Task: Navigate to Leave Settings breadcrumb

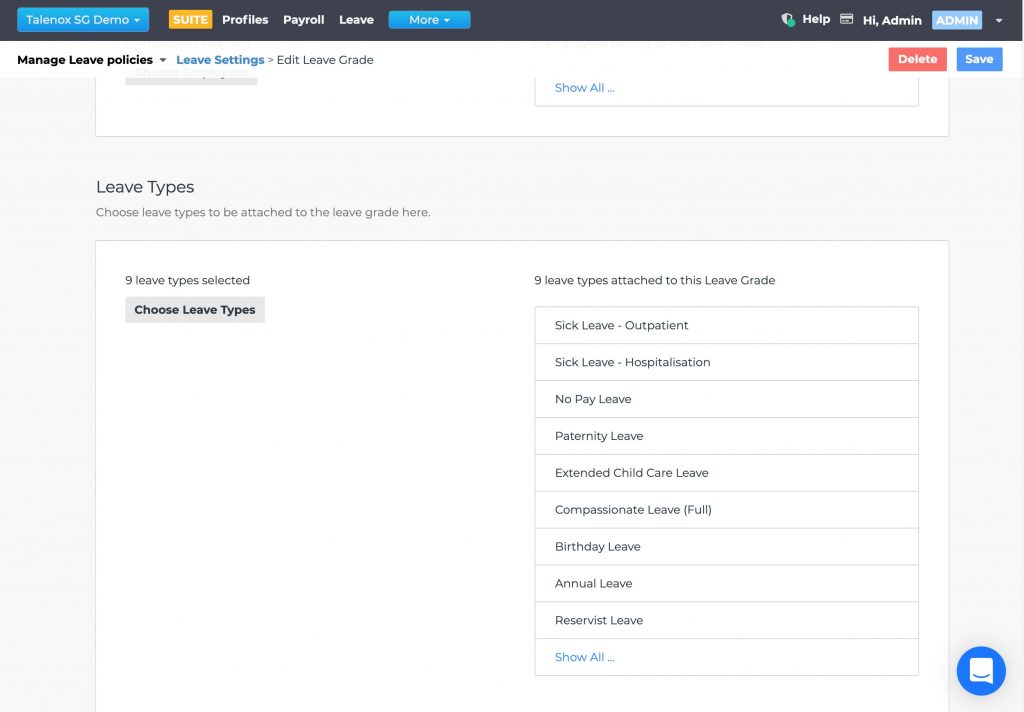Action: pos(220,60)
